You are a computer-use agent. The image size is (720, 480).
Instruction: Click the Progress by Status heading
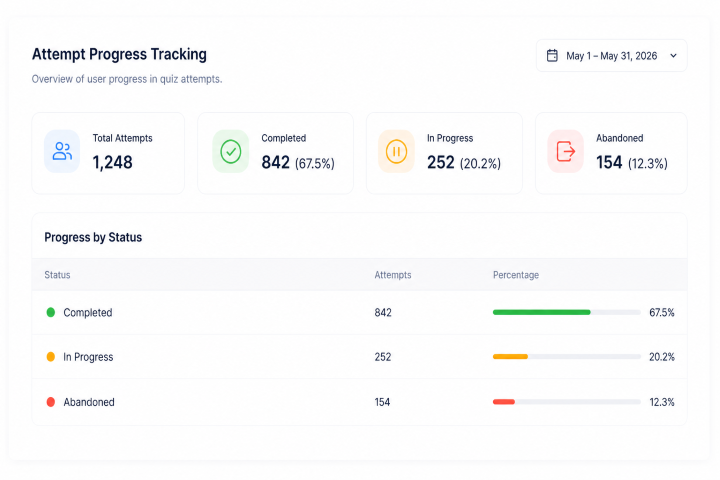93,237
